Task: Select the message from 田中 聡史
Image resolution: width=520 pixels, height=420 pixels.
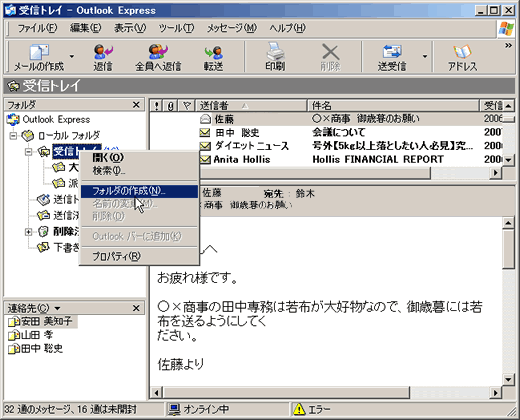Action: click(x=326, y=133)
